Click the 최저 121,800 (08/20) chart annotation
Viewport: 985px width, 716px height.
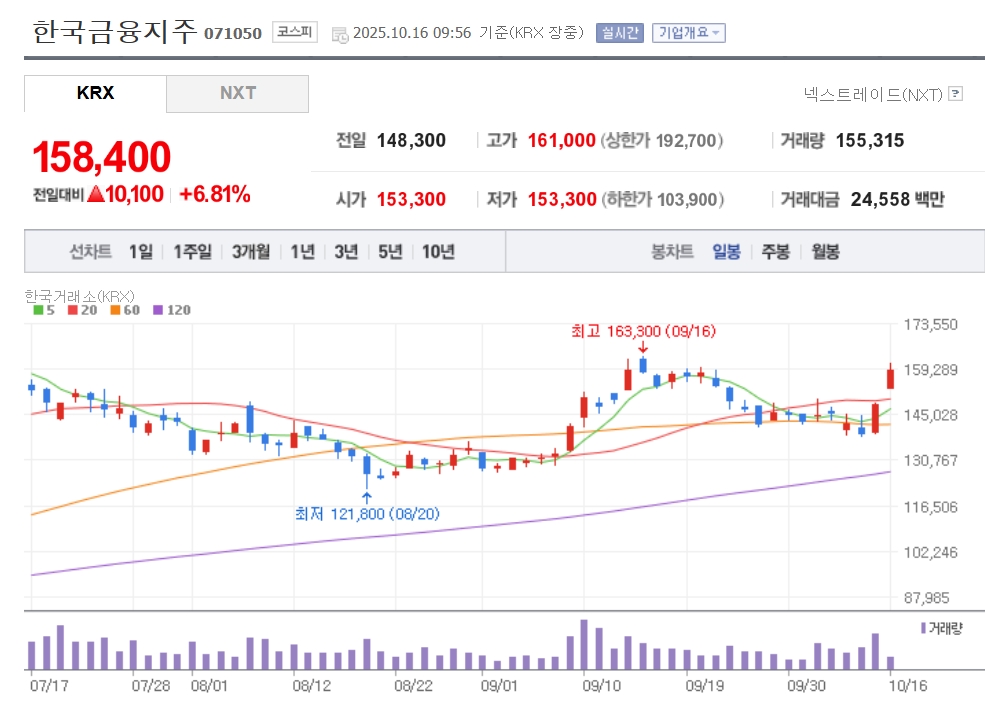click(x=367, y=514)
